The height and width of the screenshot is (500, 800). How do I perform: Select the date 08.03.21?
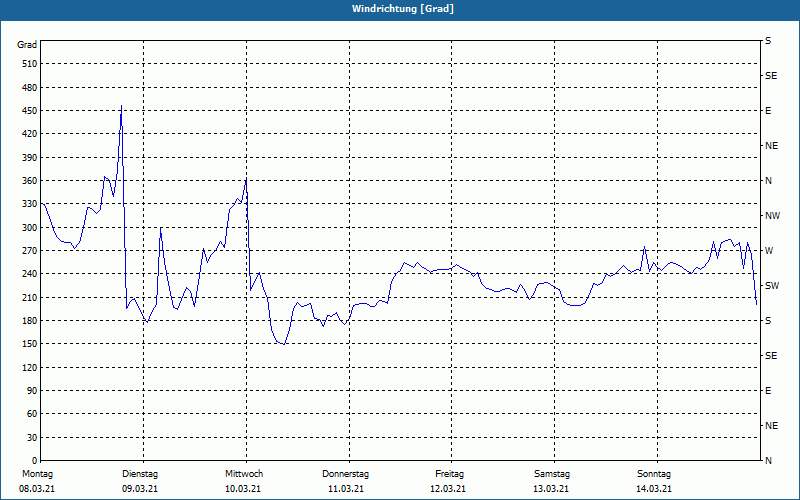click(x=37, y=489)
